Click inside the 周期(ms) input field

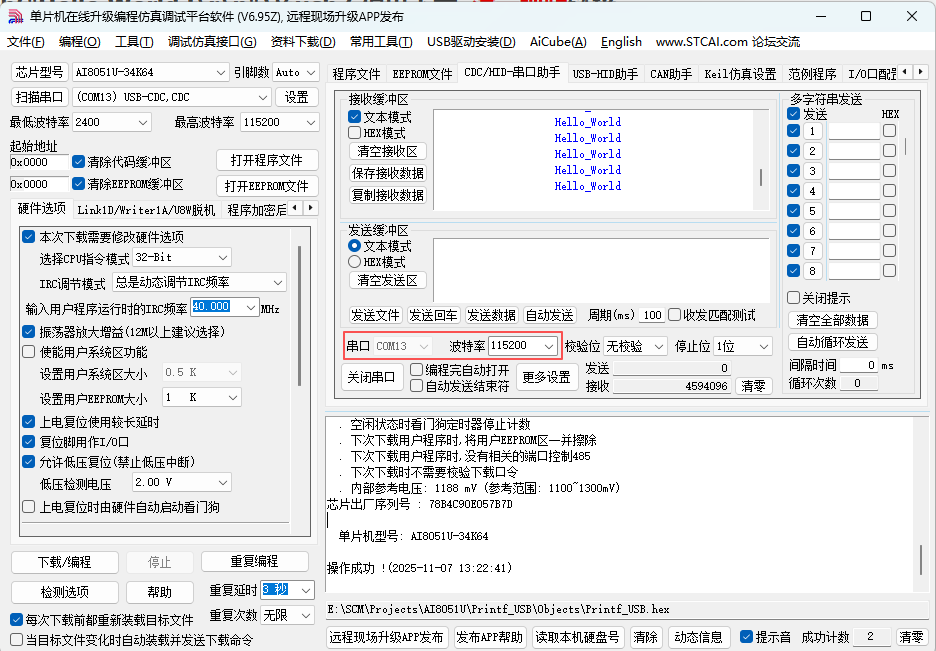point(650,315)
